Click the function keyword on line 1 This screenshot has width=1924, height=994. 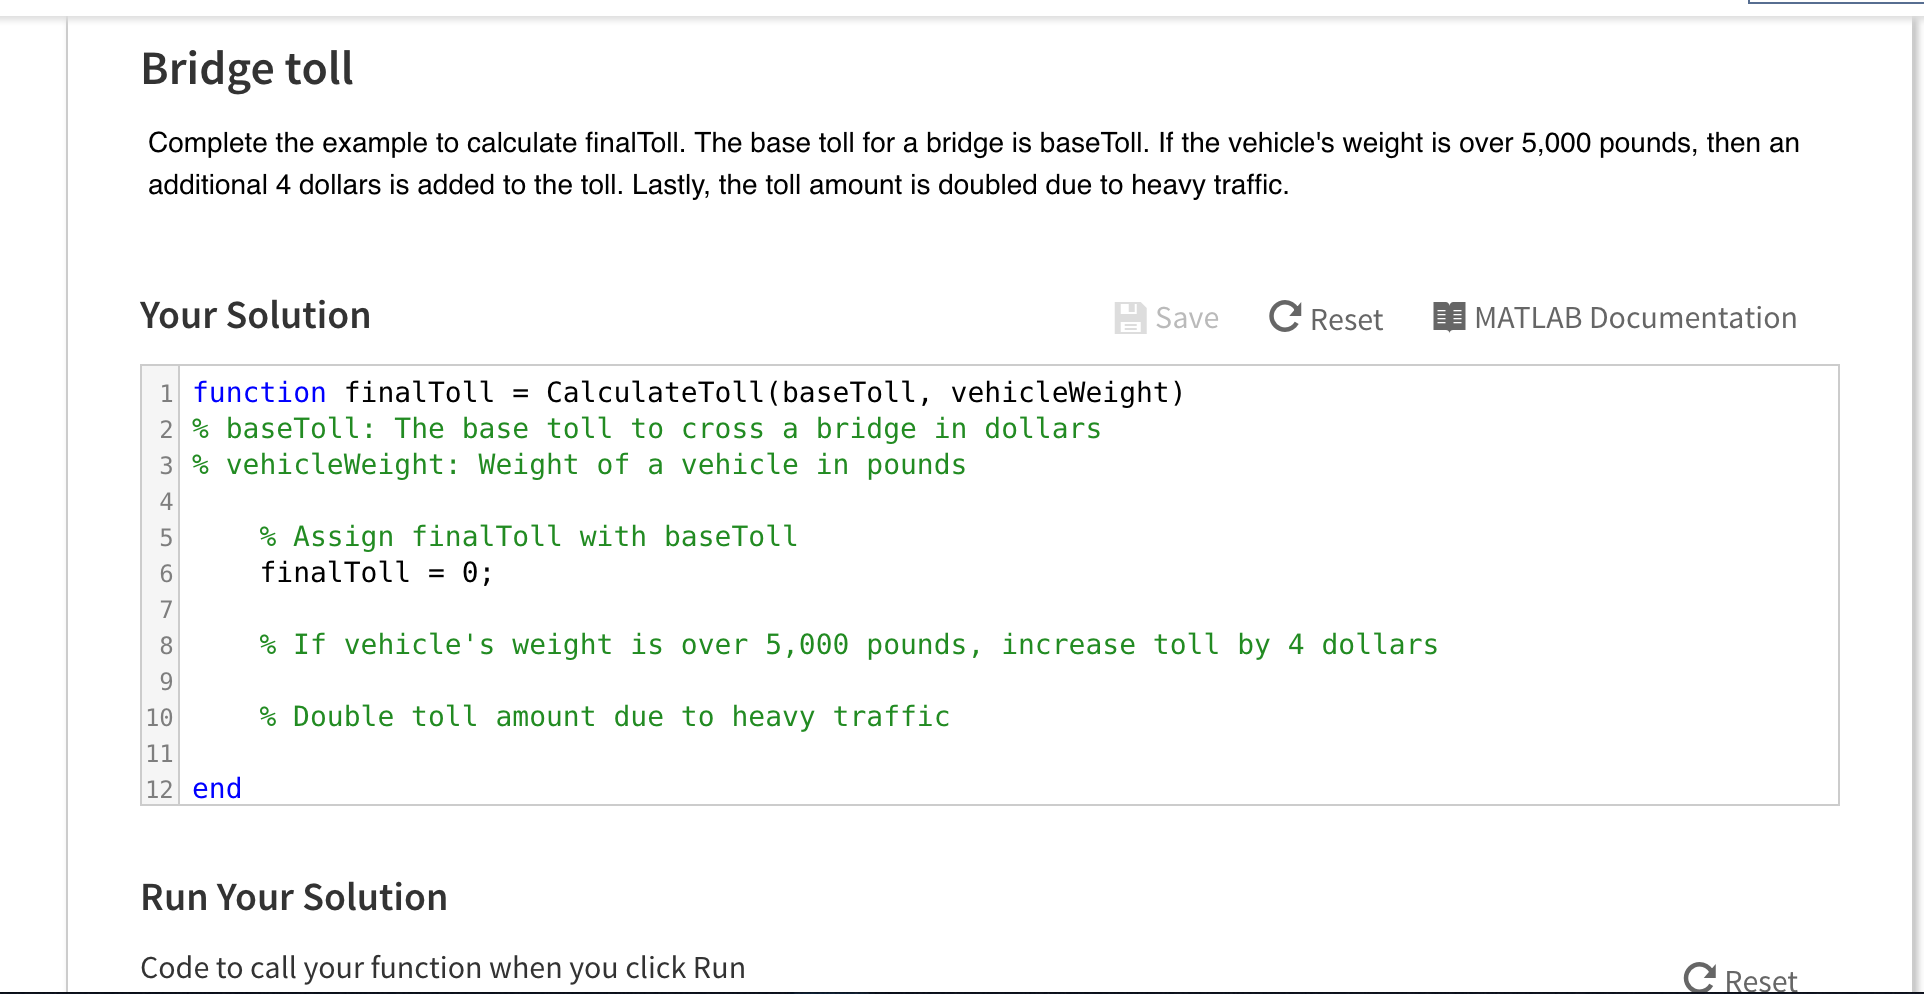(259, 392)
